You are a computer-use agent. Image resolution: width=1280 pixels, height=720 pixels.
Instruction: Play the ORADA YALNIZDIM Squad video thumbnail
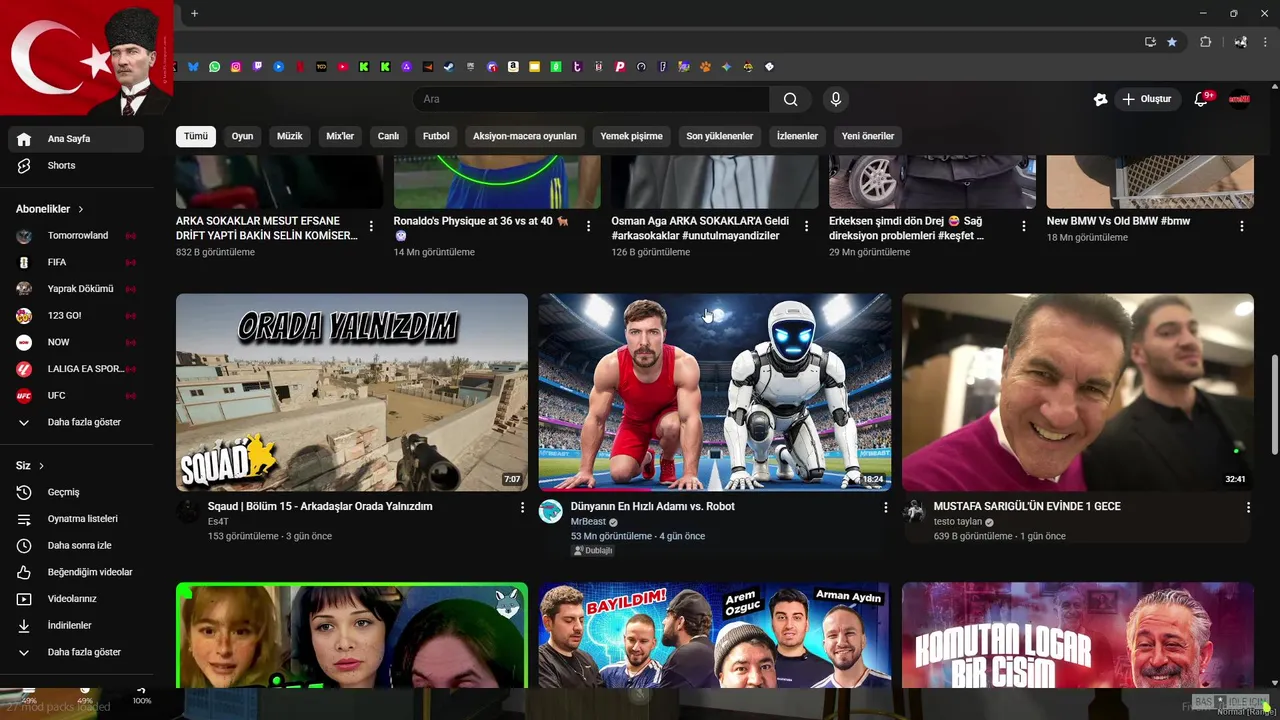click(x=352, y=392)
